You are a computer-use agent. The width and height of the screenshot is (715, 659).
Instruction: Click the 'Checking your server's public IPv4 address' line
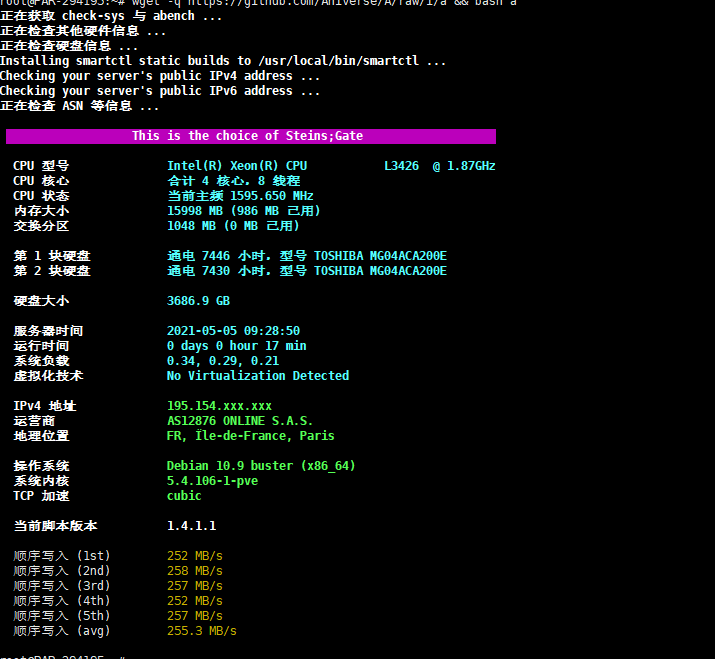click(160, 76)
